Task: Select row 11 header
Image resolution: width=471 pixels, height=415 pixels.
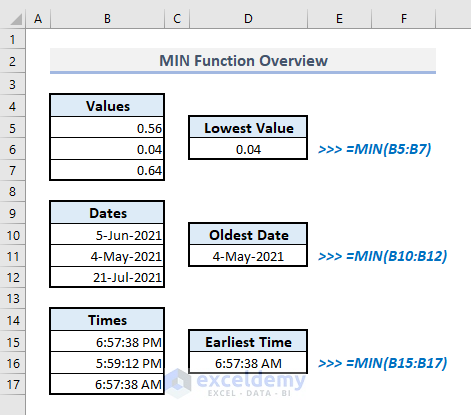Action: (x=13, y=256)
